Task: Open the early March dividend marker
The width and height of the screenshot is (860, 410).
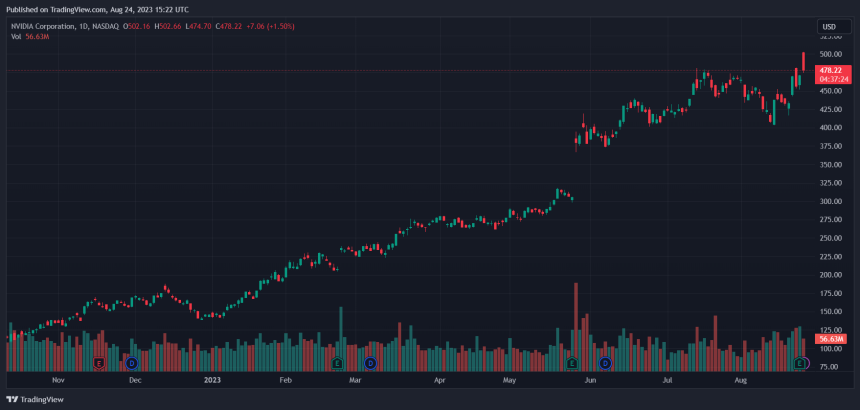Action: pyautogui.click(x=370, y=362)
